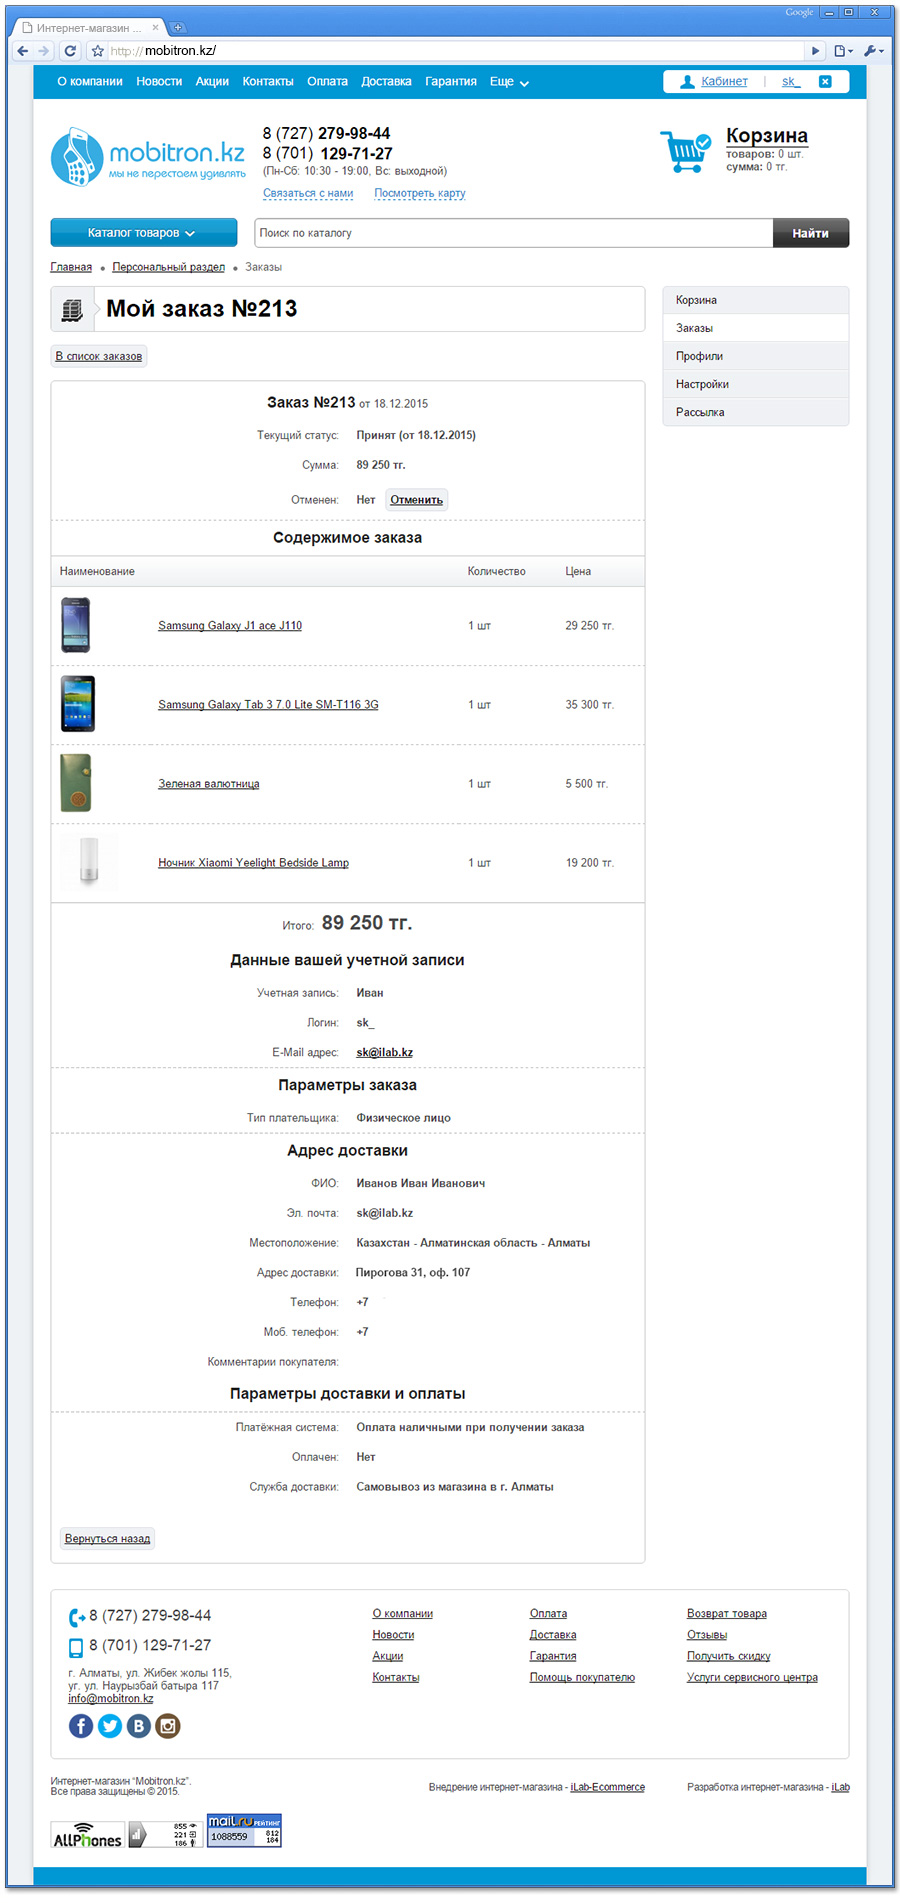This screenshot has width=900, height=1903.
Task: Click the order list icon beside title
Action: click(72, 310)
